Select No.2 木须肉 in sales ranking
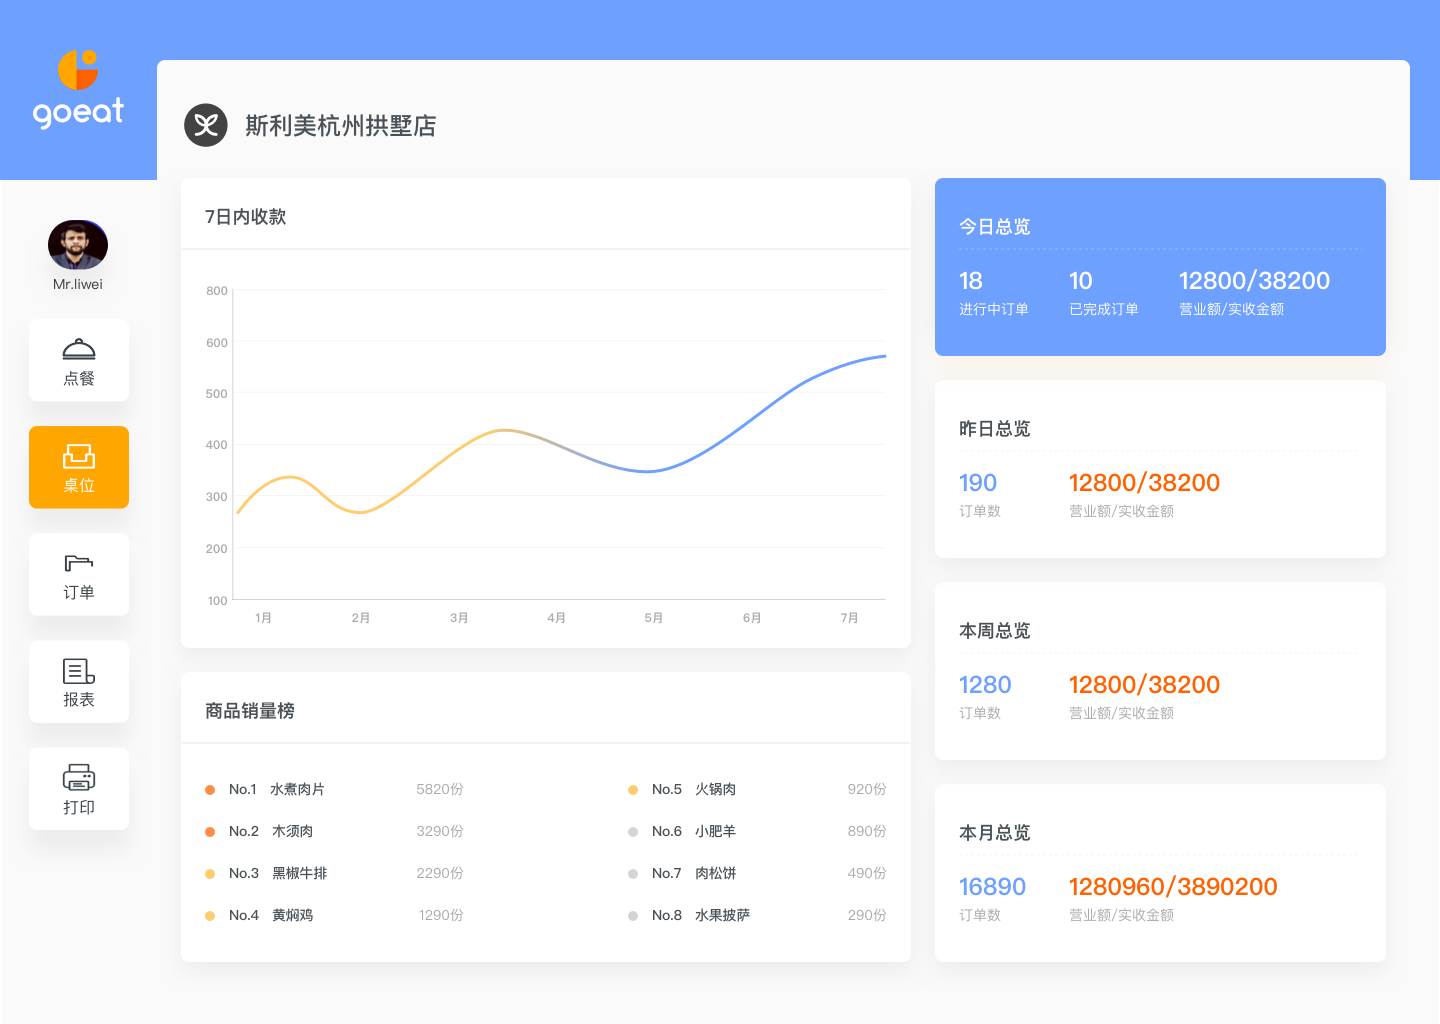The height and width of the screenshot is (1024, 1440). 271,831
